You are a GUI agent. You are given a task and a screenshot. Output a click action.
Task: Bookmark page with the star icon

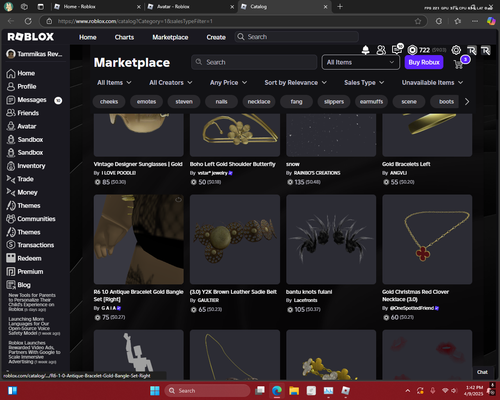pyautogui.click(x=418, y=21)
